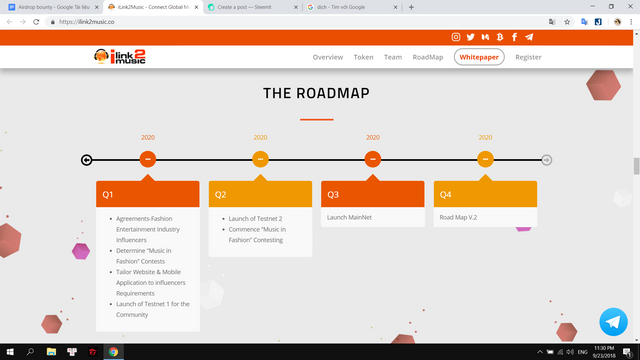Viewport: 640px width, 360px height.
Task: Click 'Road Map V.2' text
Action: (458, 217)
